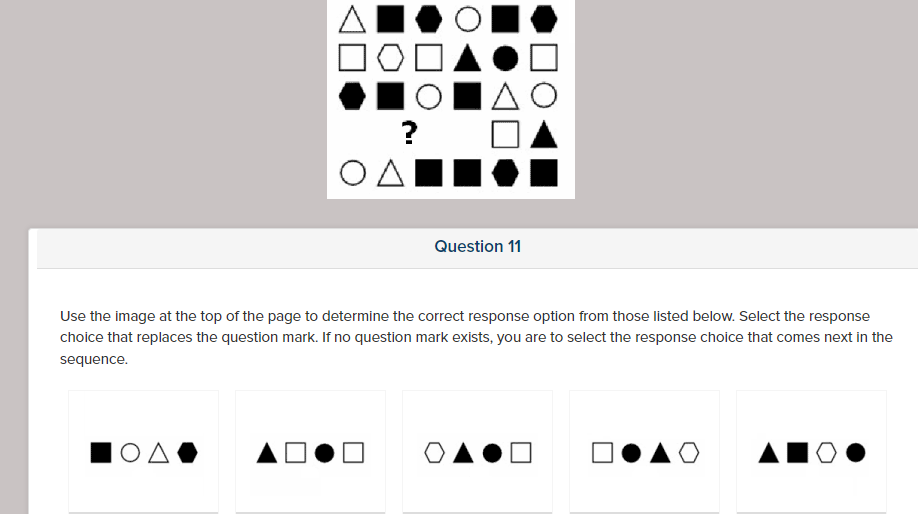The image size is (918, 514).
Task: Choose the answer containing two white squares
Action: tap(310, 452)
